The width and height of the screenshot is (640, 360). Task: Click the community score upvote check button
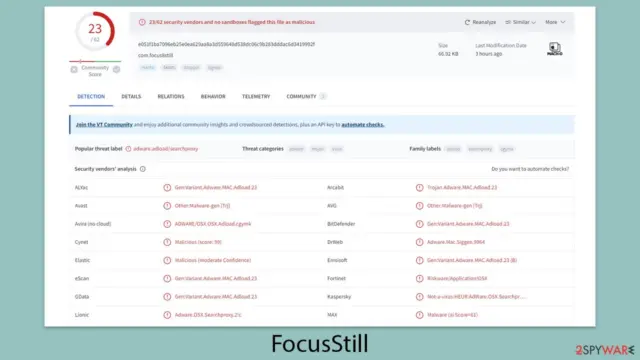tap(116, 70)
